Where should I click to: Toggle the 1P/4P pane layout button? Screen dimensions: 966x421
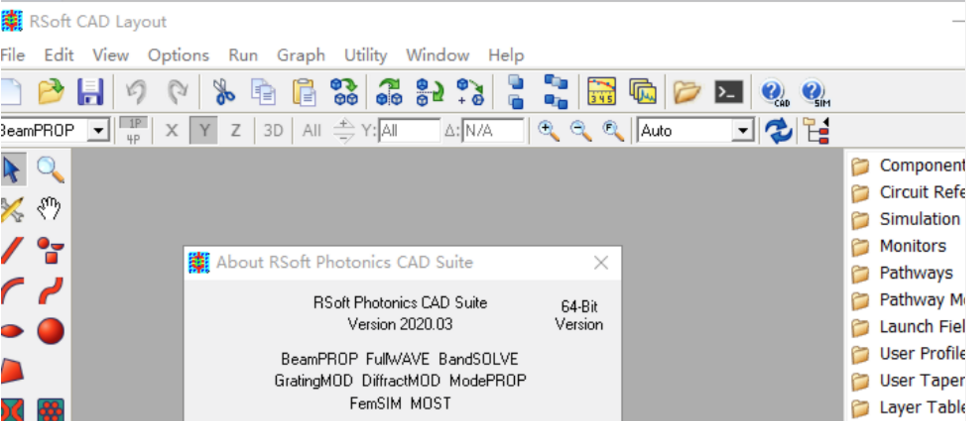tap(134, 131)
